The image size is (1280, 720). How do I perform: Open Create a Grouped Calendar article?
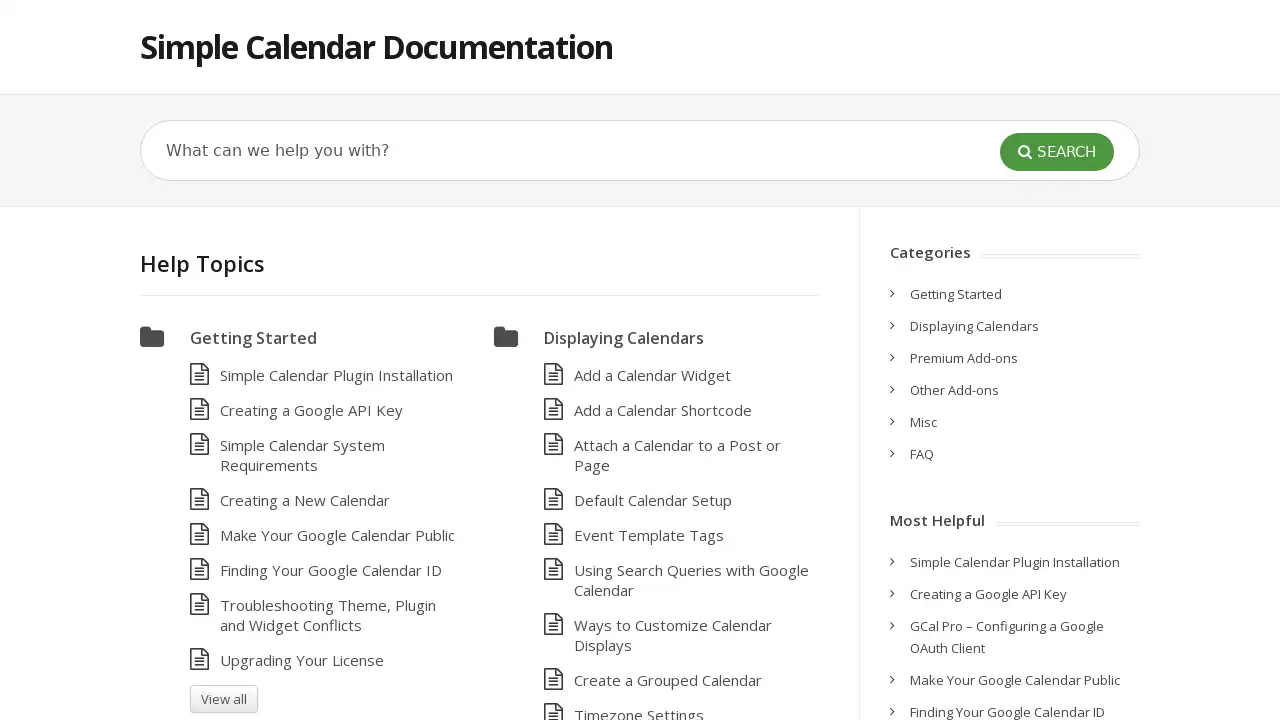pos(667,680)
